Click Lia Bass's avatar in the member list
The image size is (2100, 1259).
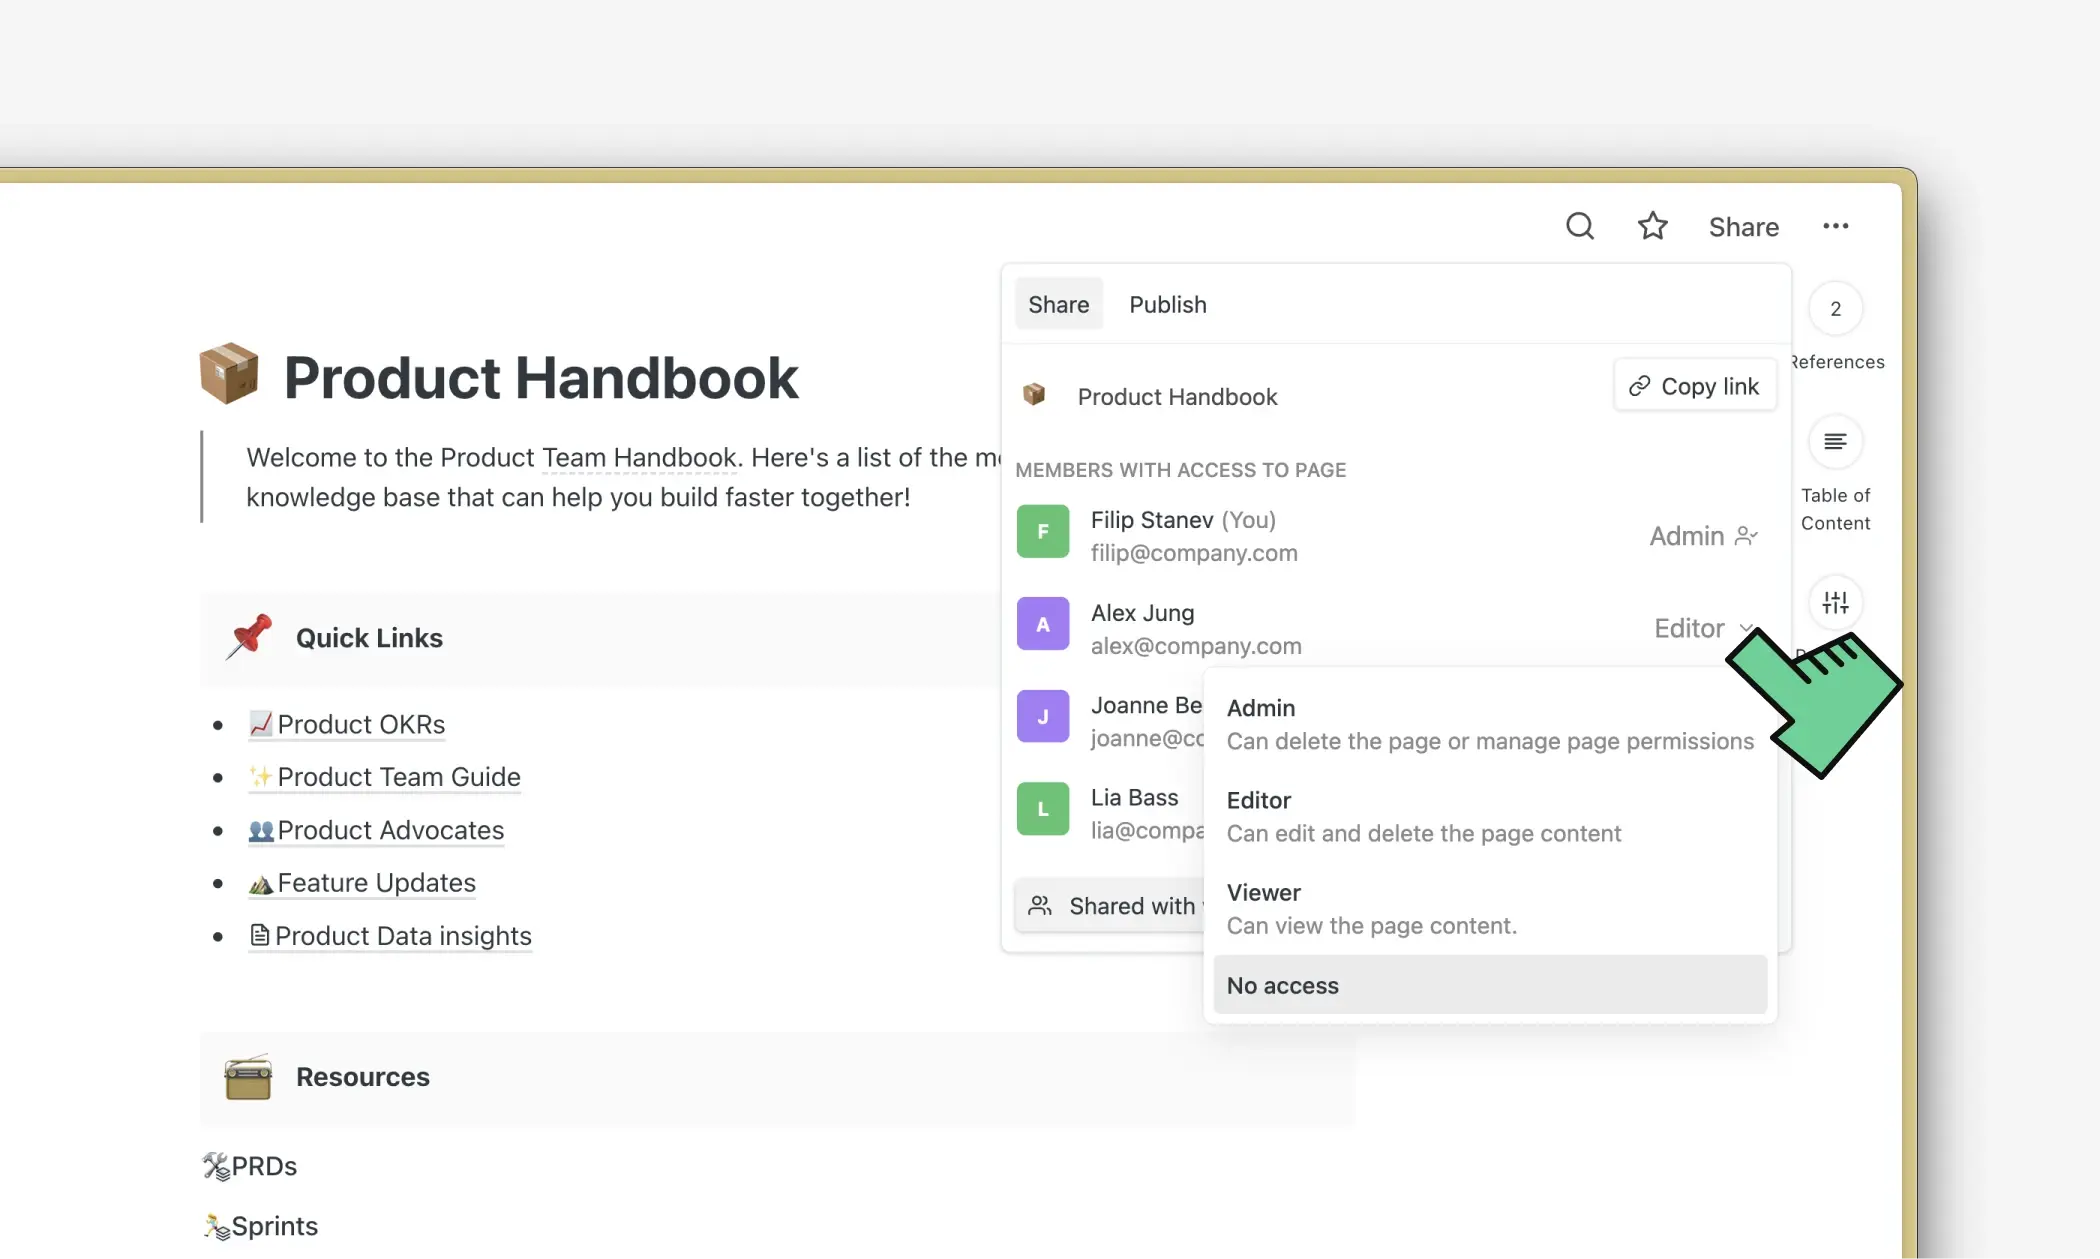tap(1042, 808)
